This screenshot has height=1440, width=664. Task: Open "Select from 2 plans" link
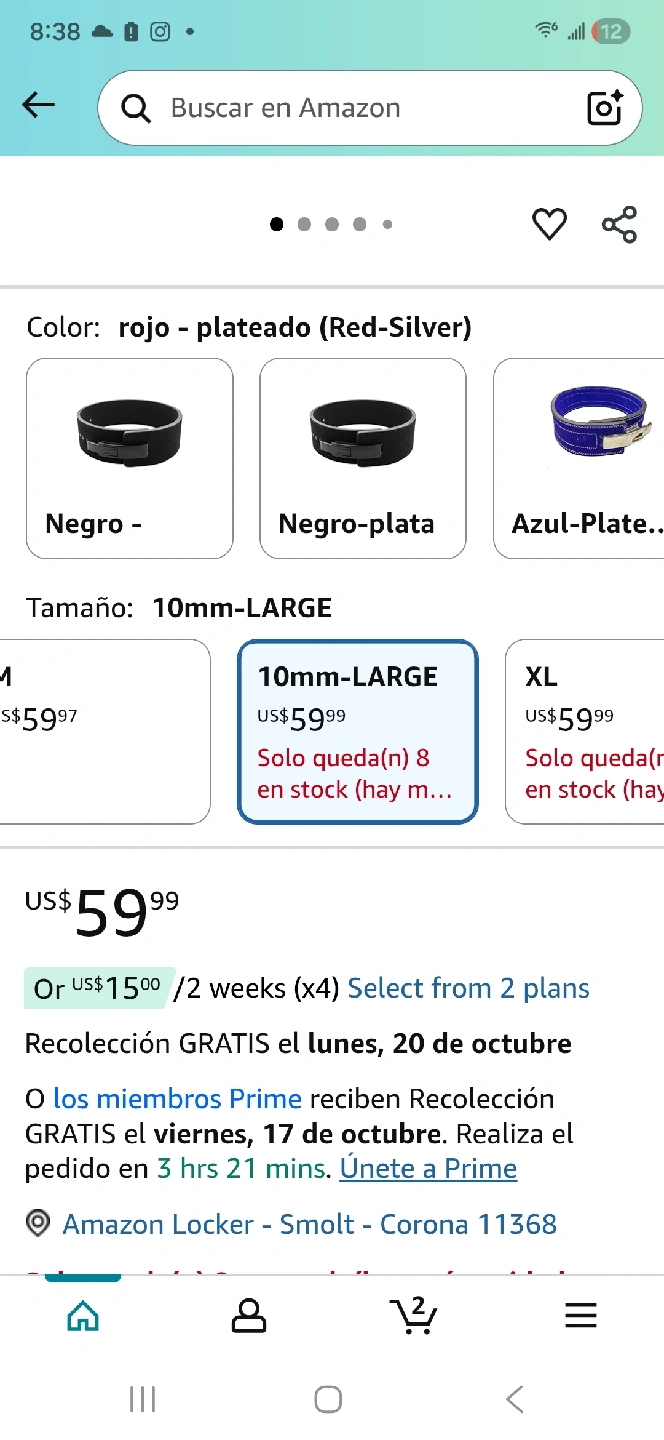point(468,989)
